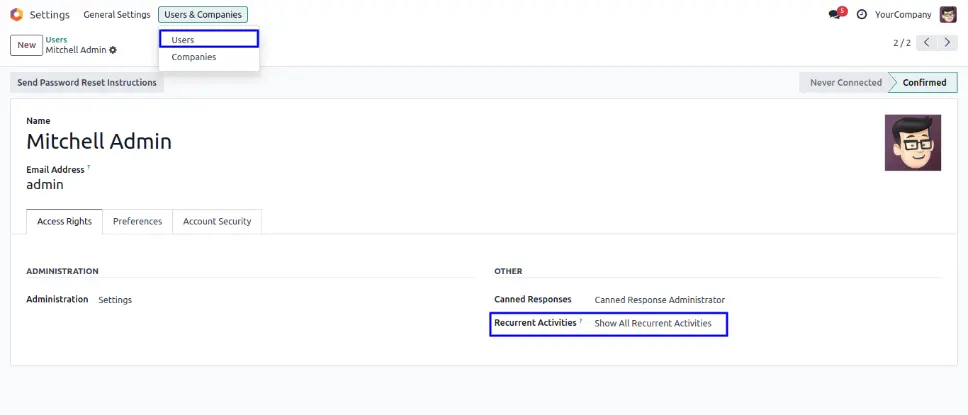Click the Odoo Settings app logo icon
This screenshot has height=415, width=968.
[16, 15]
